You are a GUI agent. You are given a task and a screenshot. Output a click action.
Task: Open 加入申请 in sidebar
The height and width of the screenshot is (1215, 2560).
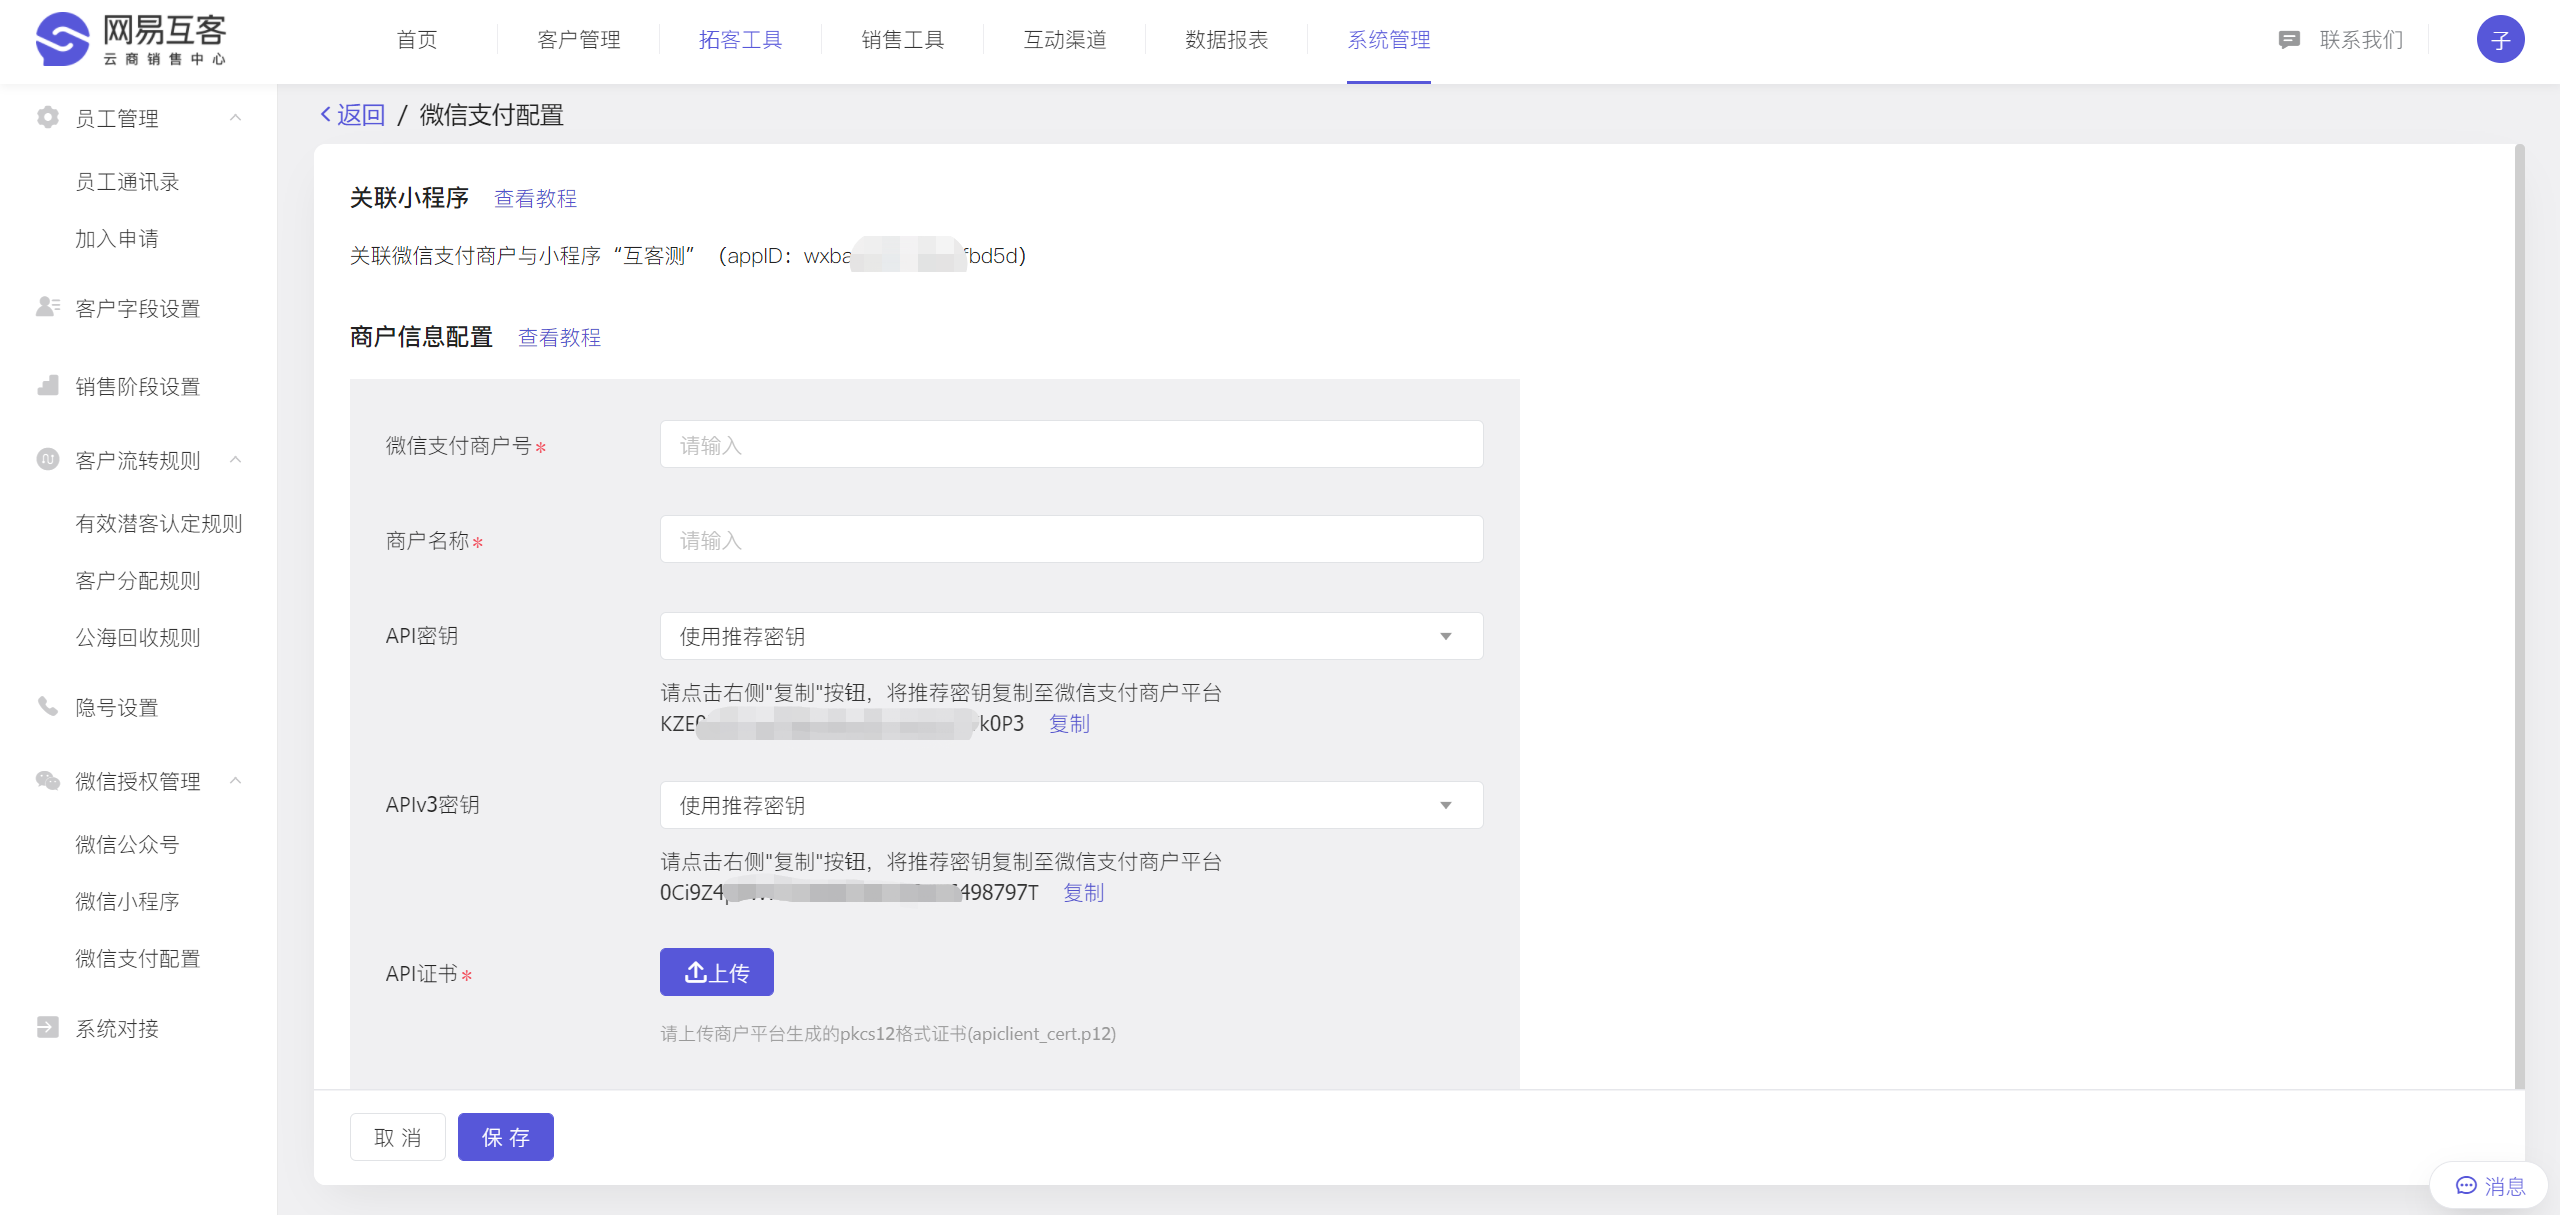point(117,239)
